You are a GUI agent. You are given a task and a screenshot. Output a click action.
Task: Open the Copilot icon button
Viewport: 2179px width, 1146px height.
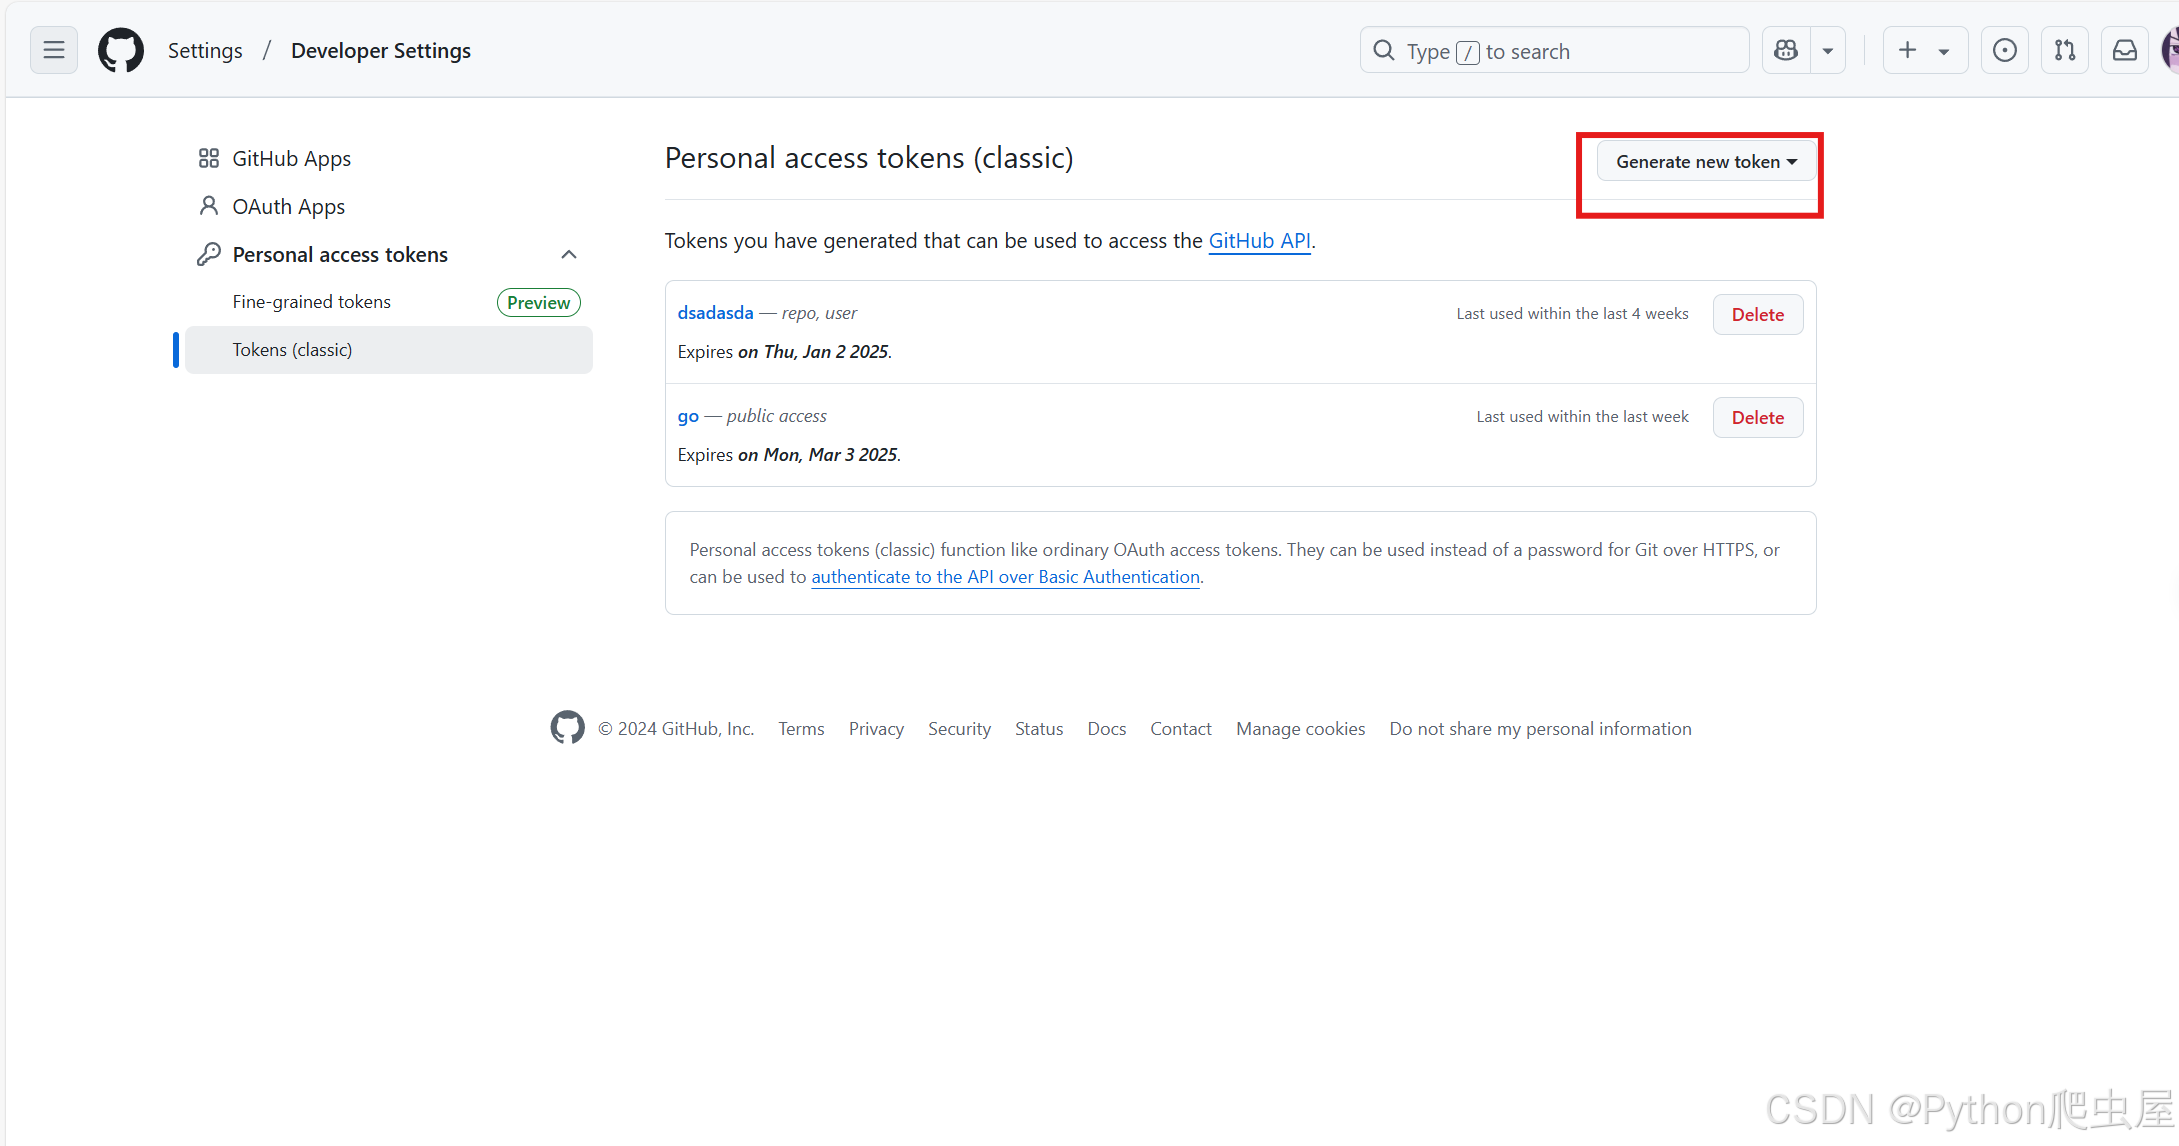pyautogui.click(x=1786, y=50)
